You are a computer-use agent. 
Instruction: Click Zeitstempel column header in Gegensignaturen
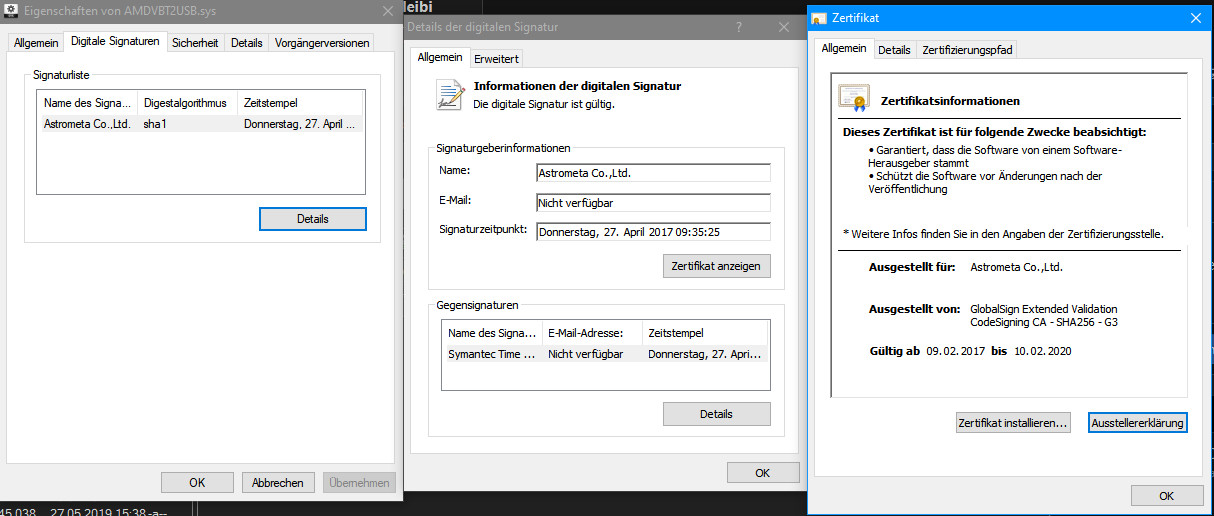point(705,333)
